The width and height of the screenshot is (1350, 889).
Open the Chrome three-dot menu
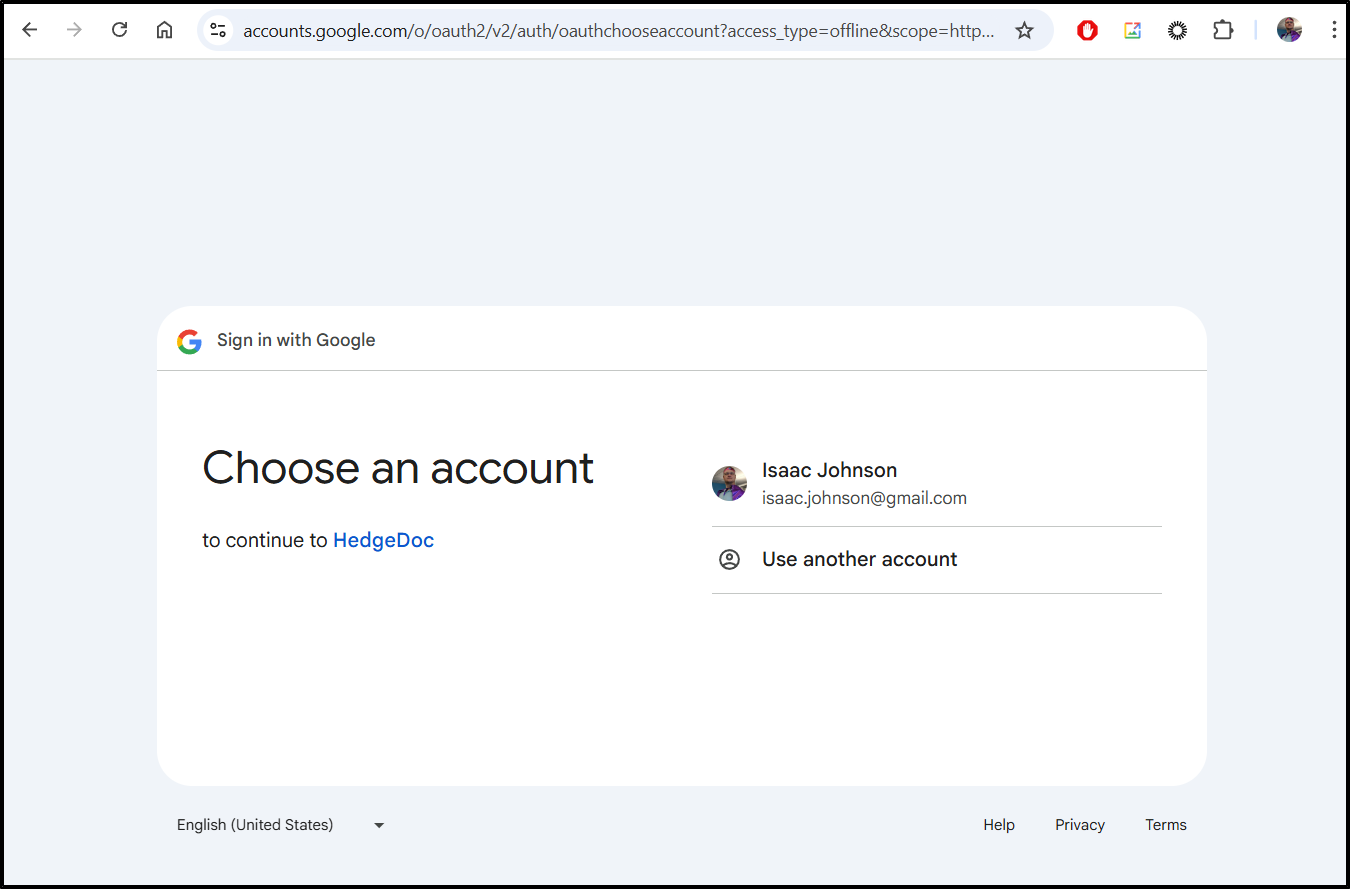1334,30
